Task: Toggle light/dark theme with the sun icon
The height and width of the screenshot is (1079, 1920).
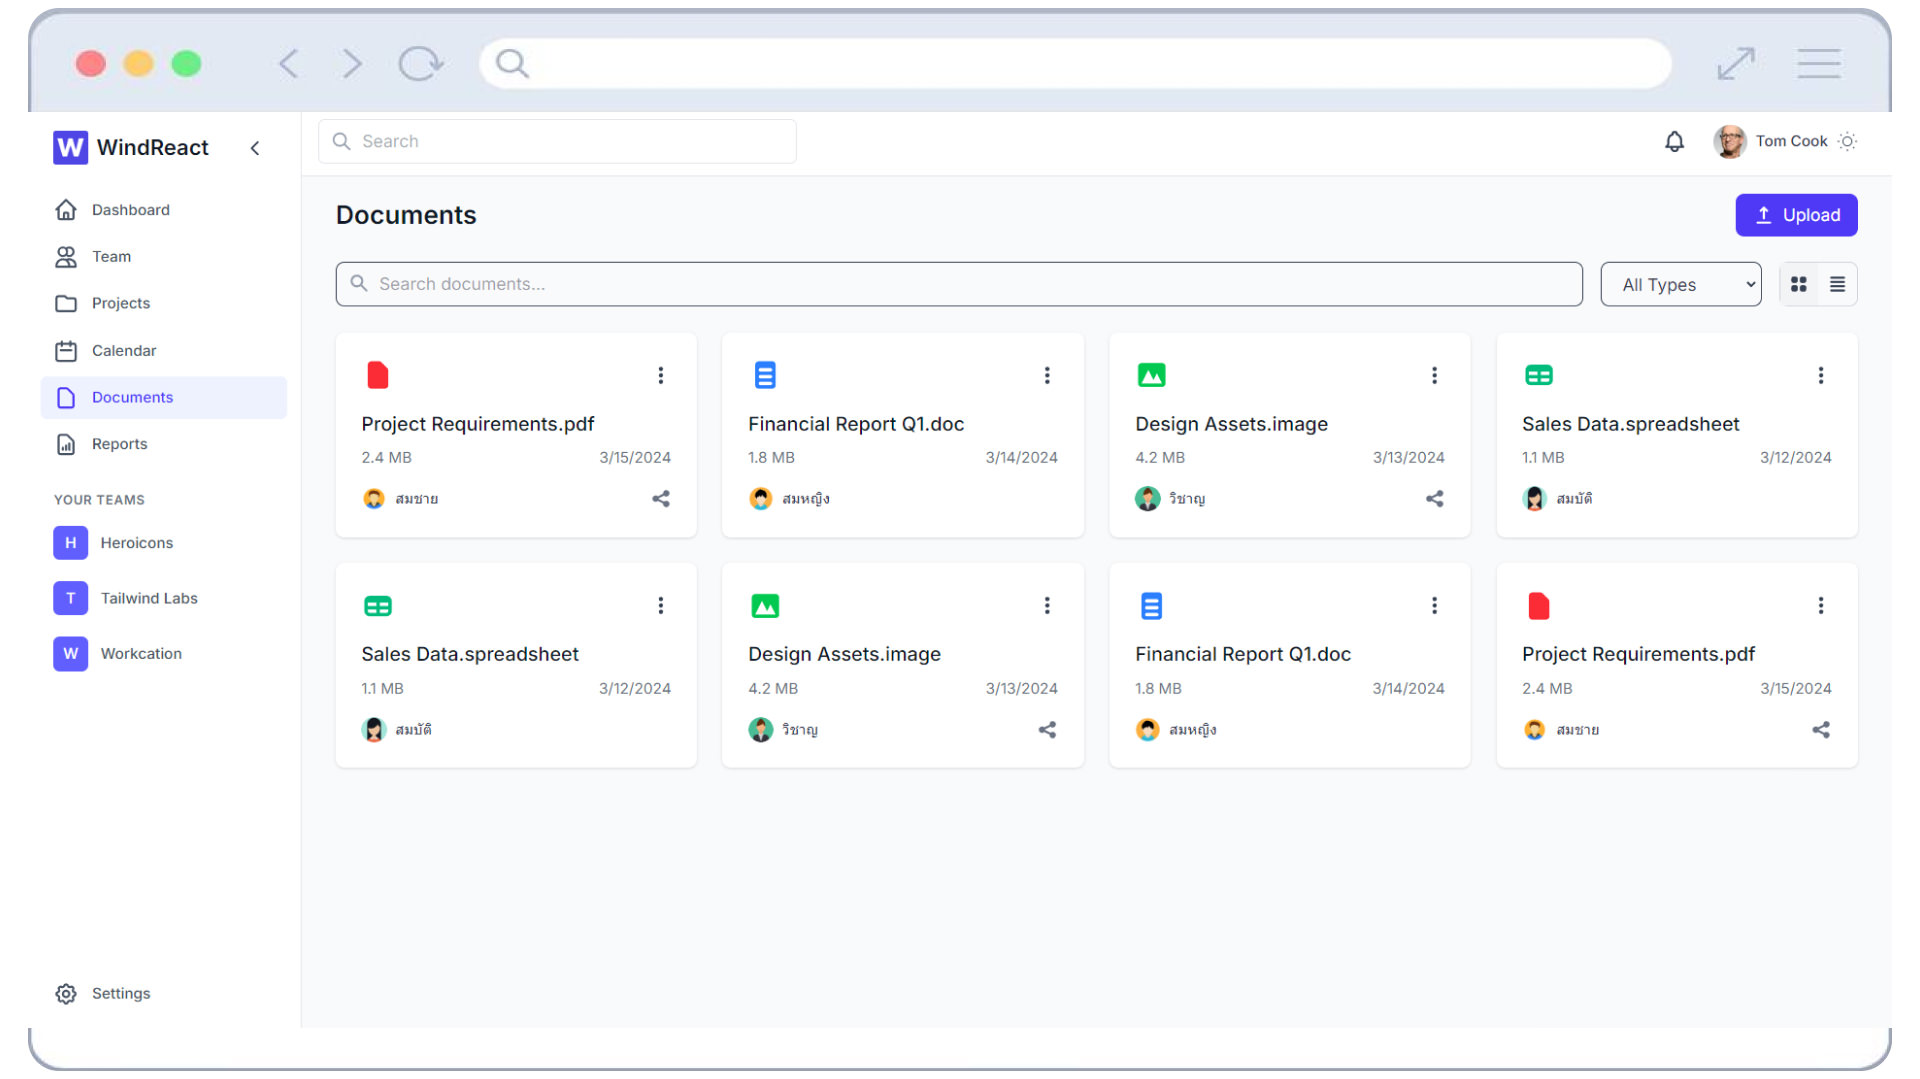Action: pyautogui.click(x=1847, y=142)
